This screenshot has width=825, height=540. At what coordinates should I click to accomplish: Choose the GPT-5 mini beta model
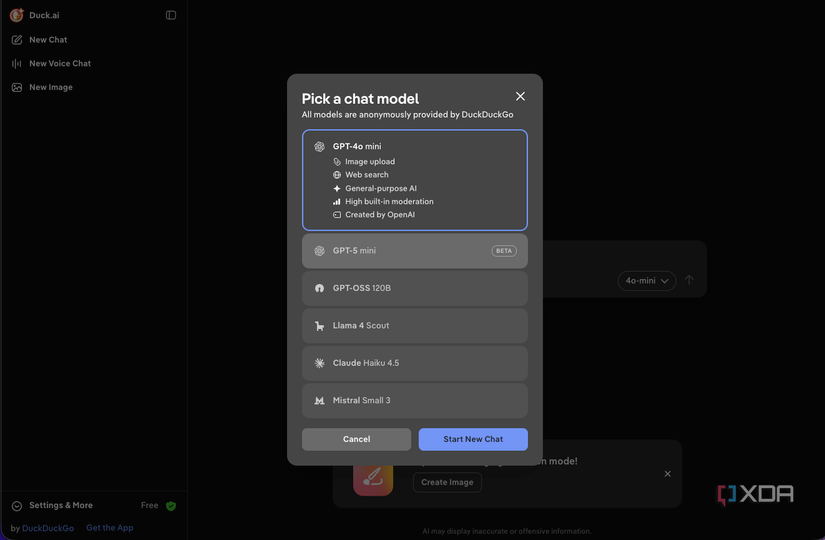tap(414, 251)
